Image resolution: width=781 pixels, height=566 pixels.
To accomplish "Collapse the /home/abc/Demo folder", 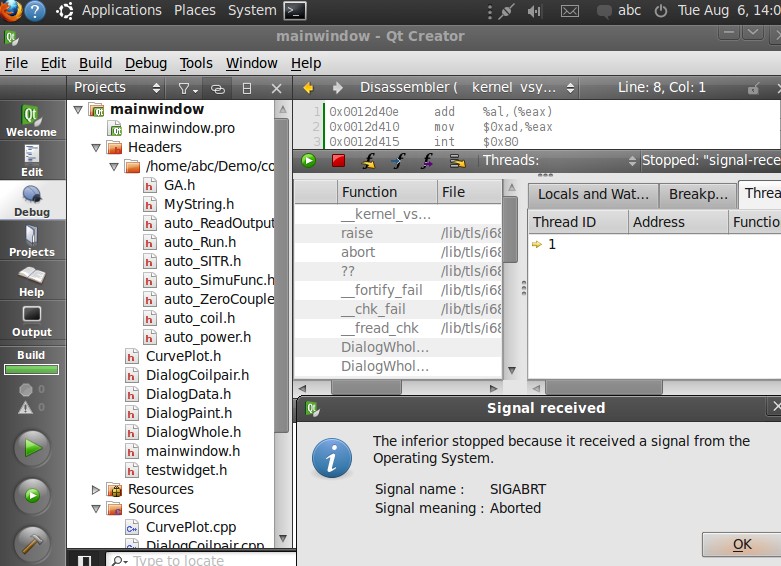I will coord(114,166).
